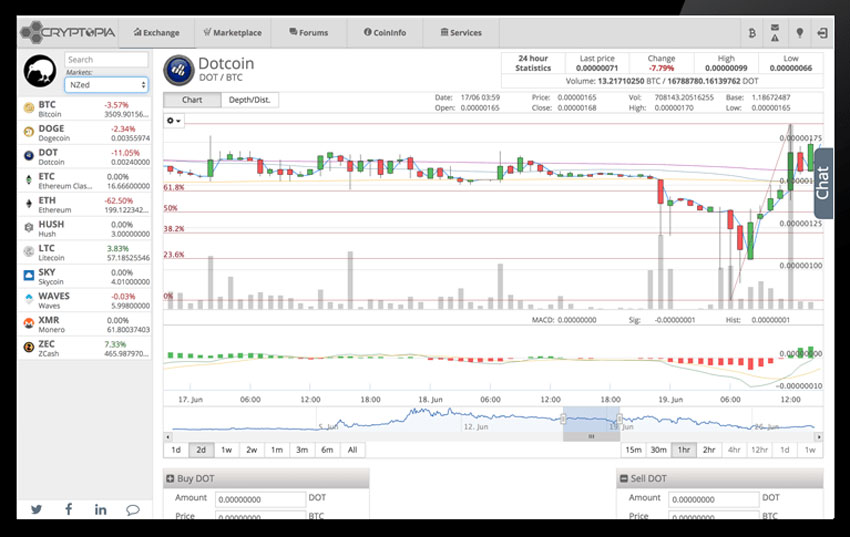The image size is (850, 537).
Task: Select the SKY Skycoin market row
Action: click(x=85, y=276)
